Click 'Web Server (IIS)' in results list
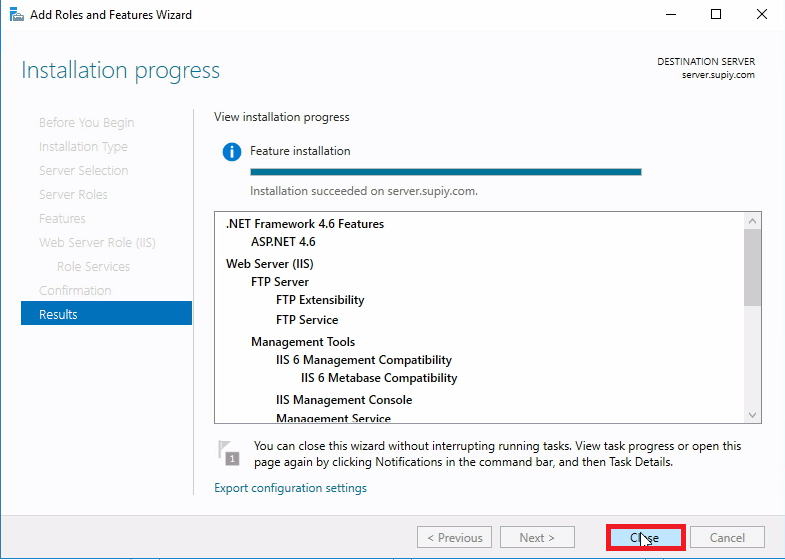Viewport: 785px width, 560px height. pyautogui.click(x=270, y=264)
